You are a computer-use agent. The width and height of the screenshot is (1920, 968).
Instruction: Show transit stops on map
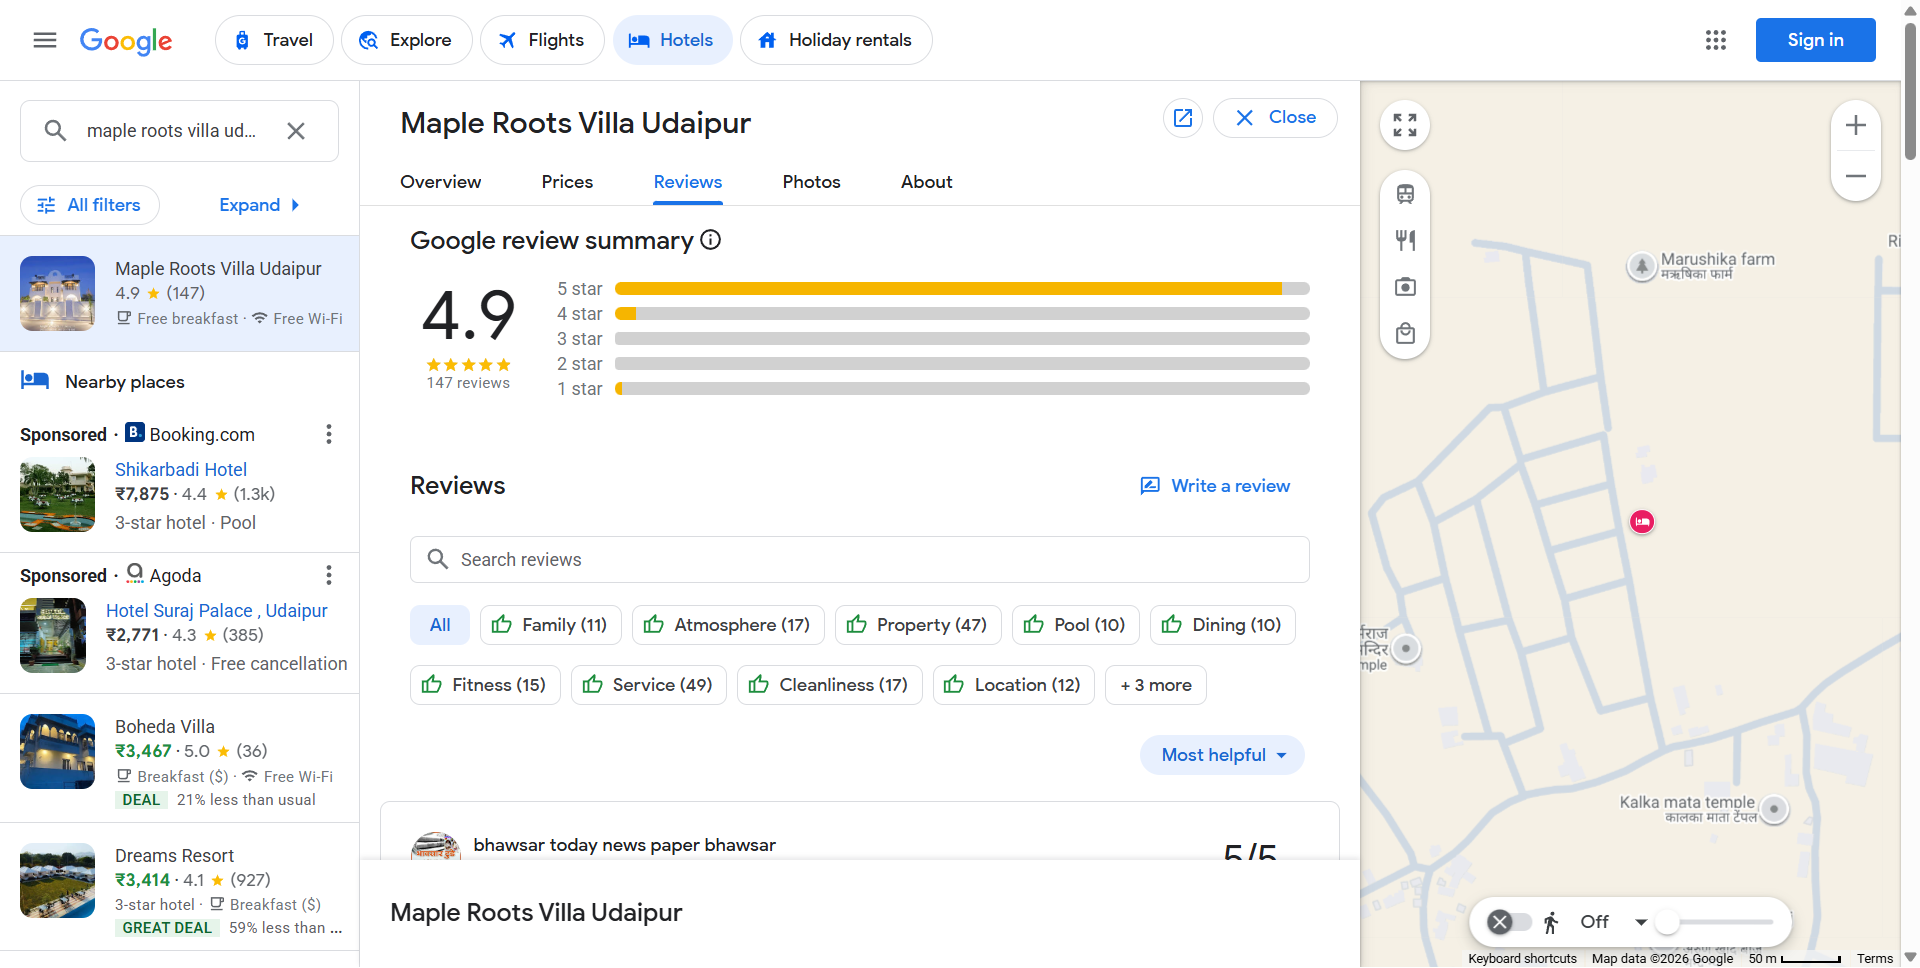[1405, 194]
